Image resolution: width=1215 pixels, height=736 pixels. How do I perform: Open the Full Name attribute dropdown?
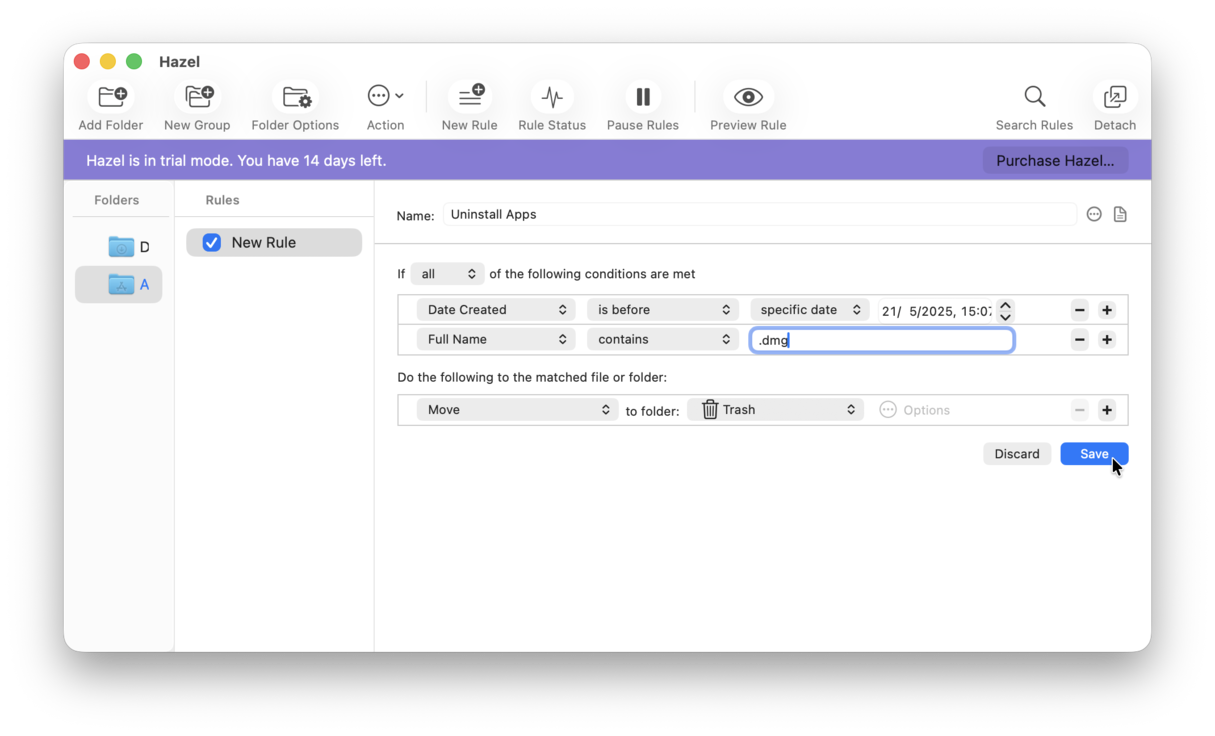[x=496, y=340]
